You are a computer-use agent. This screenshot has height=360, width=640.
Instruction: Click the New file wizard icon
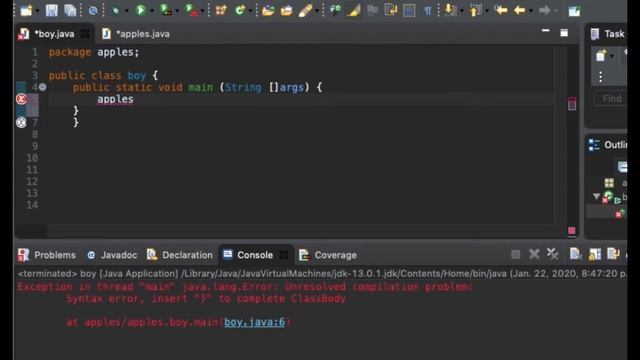[26, 10]
